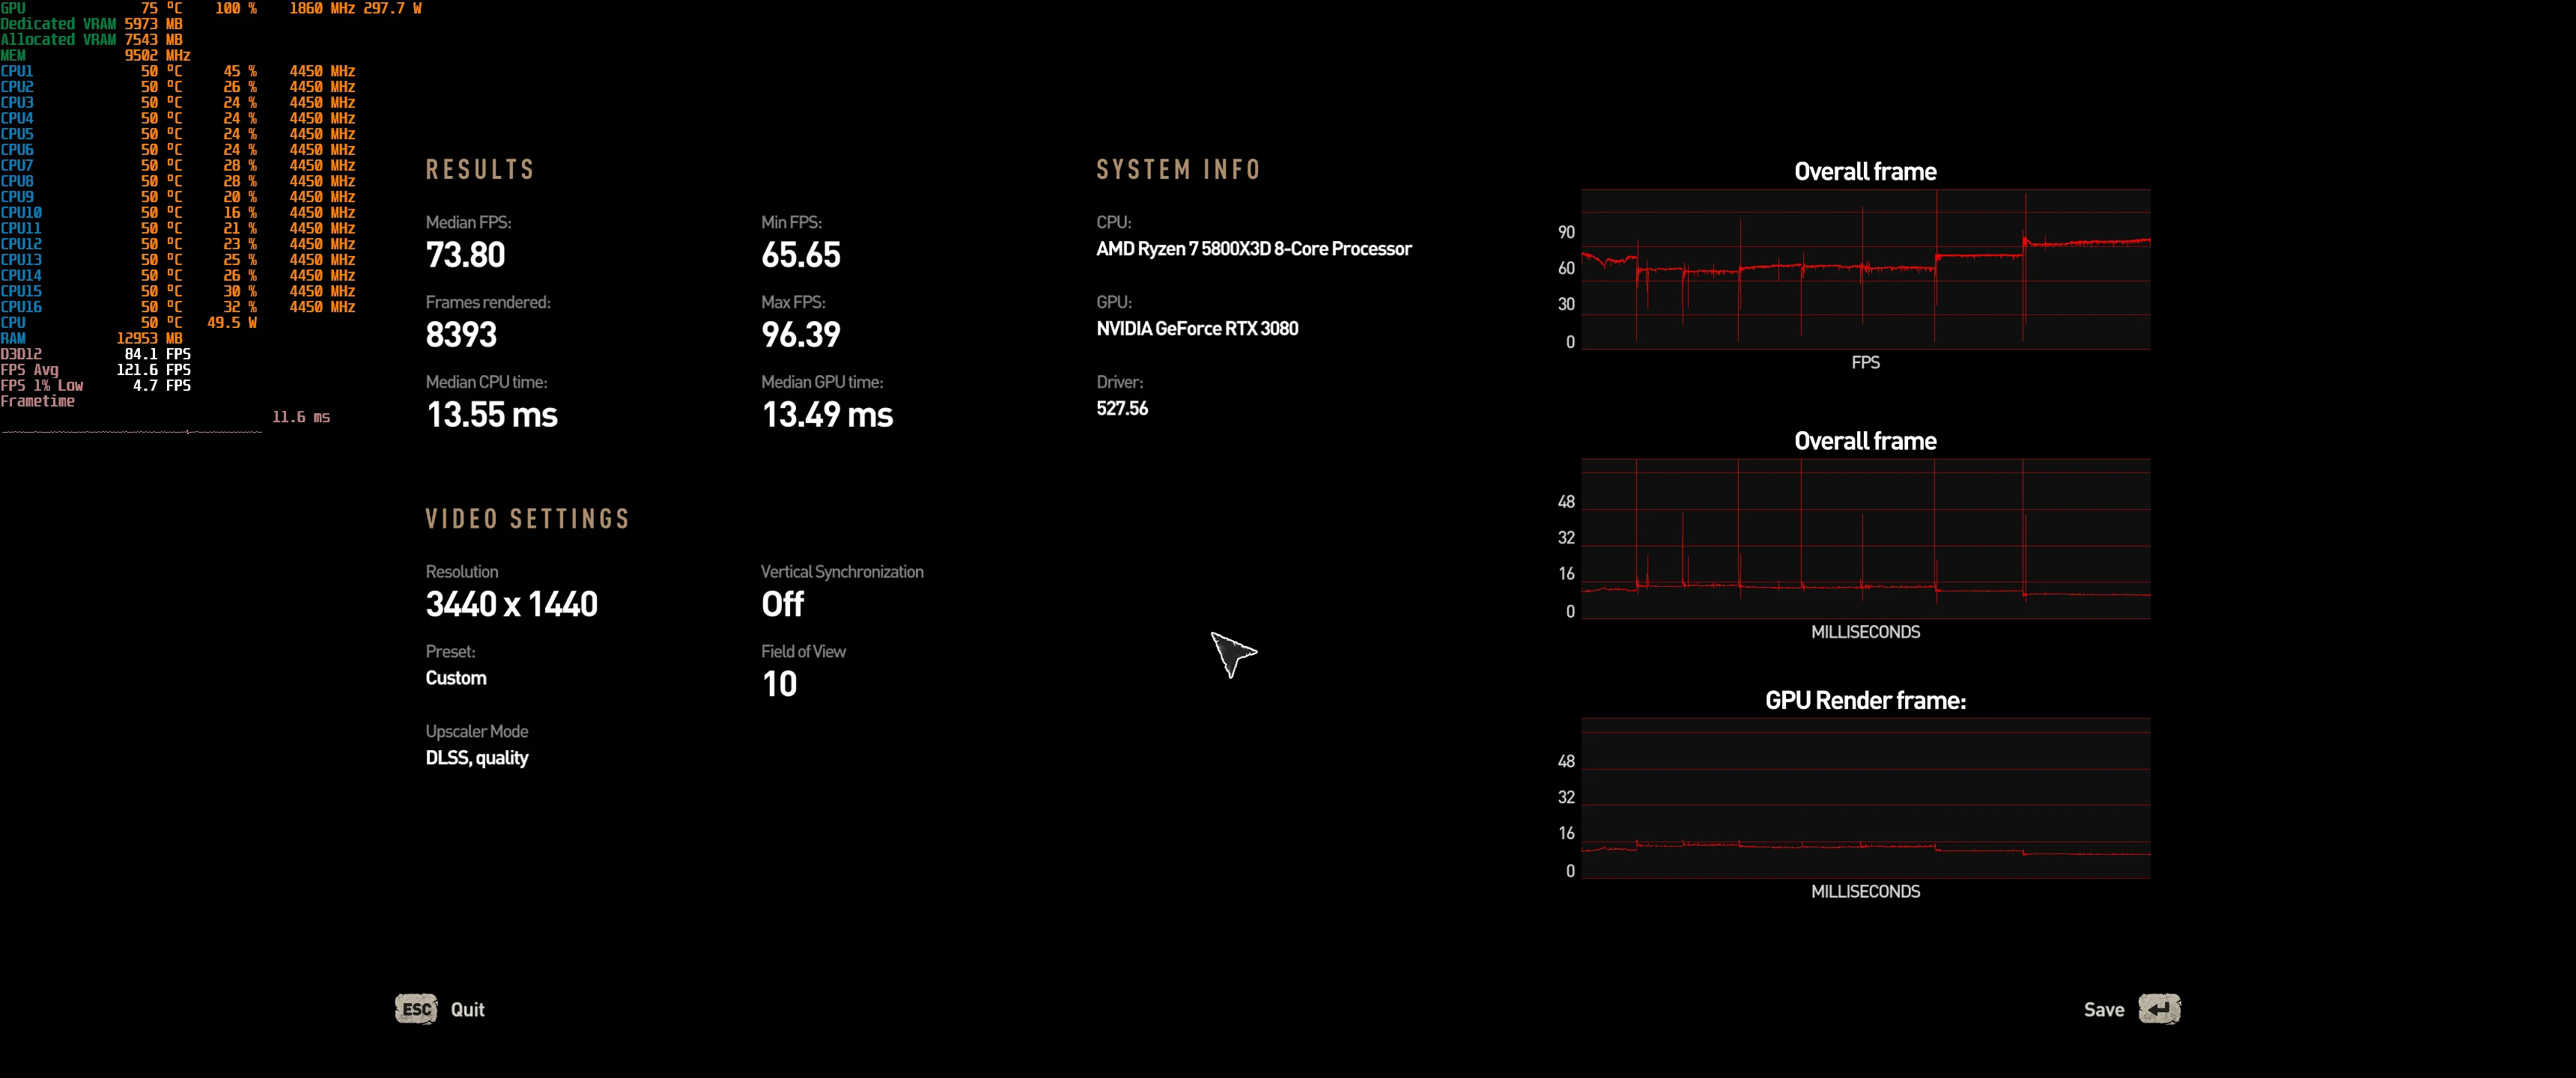Click the Enter key icon beside Save
The image size is (2576, 1078).
(2159, 1009)
